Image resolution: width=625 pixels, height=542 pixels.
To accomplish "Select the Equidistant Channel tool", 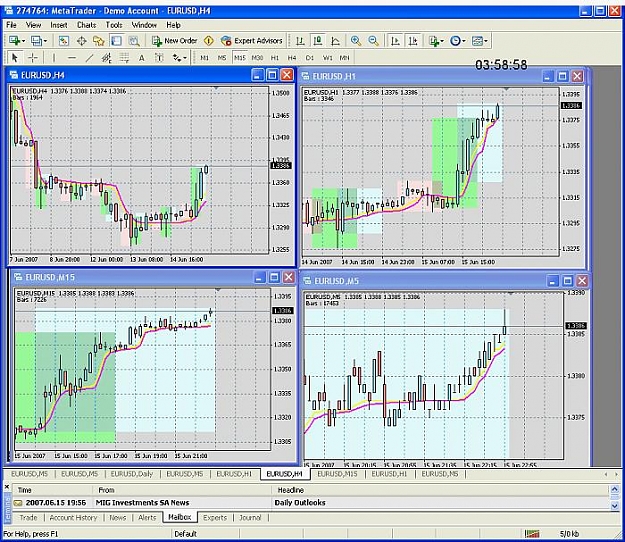I will click(x=106, y=58).
